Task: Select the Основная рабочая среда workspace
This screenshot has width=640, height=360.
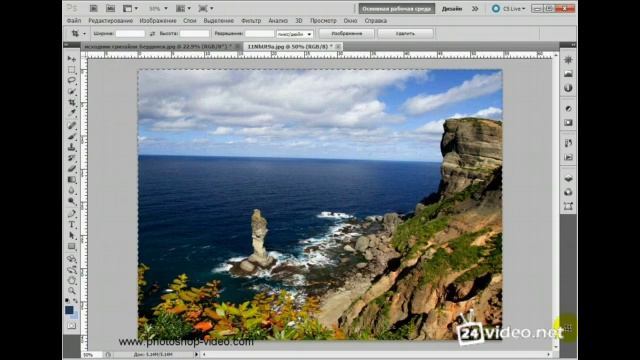Action: (396, 9)
